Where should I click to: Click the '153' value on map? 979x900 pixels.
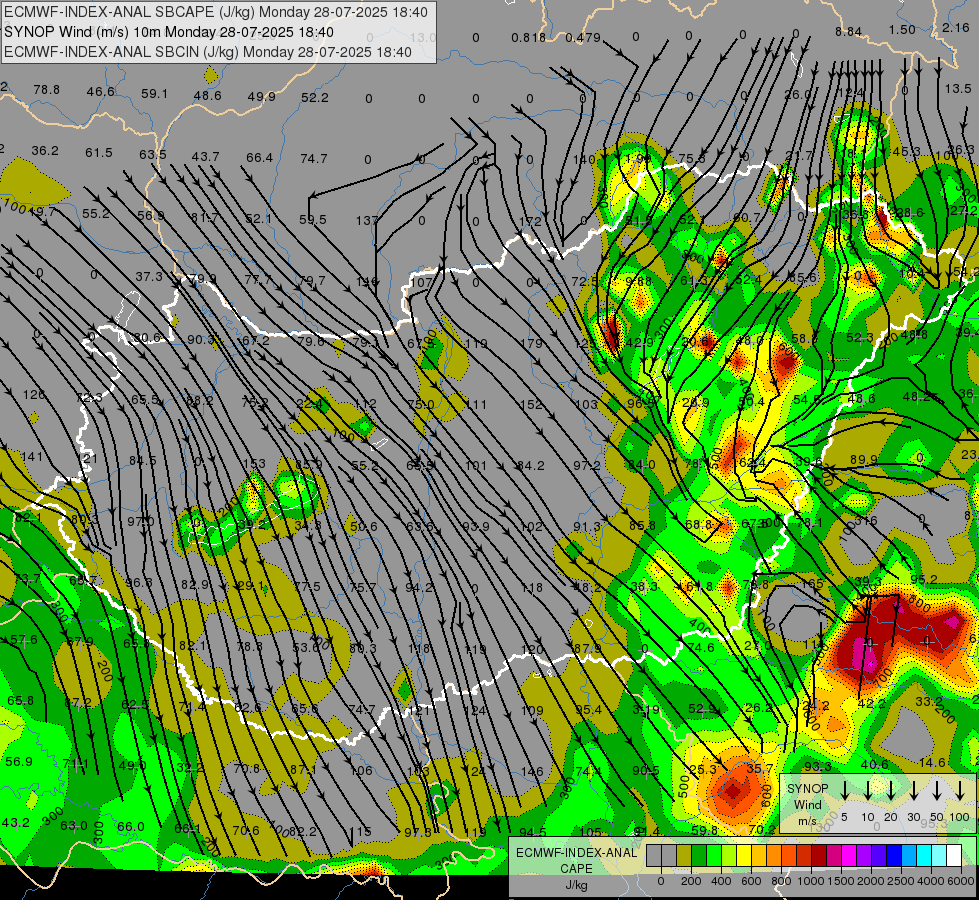254,463
